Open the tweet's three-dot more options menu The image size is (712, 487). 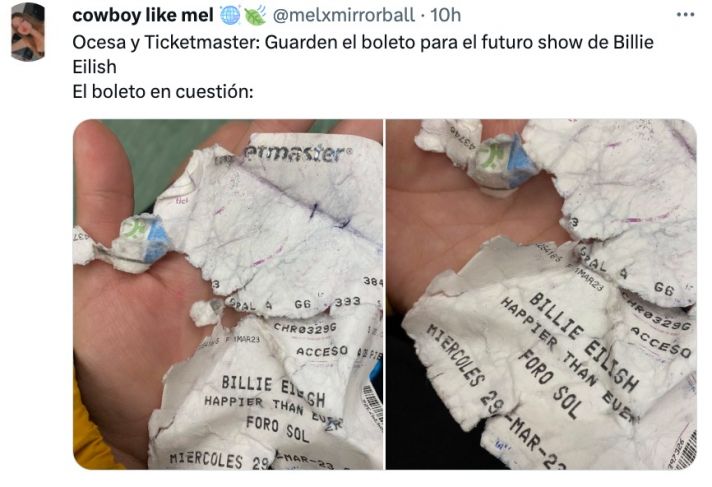click(685, 15)
